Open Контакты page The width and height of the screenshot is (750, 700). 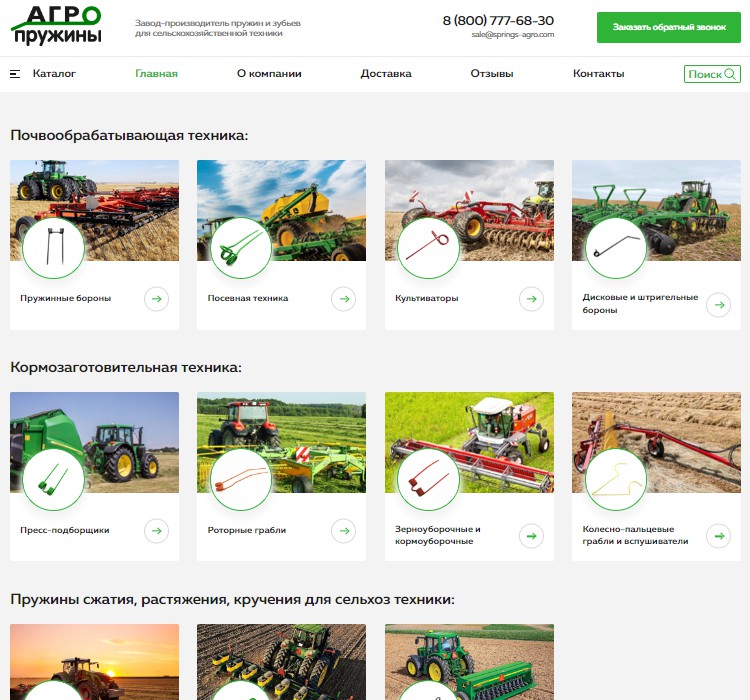point(598,74)
